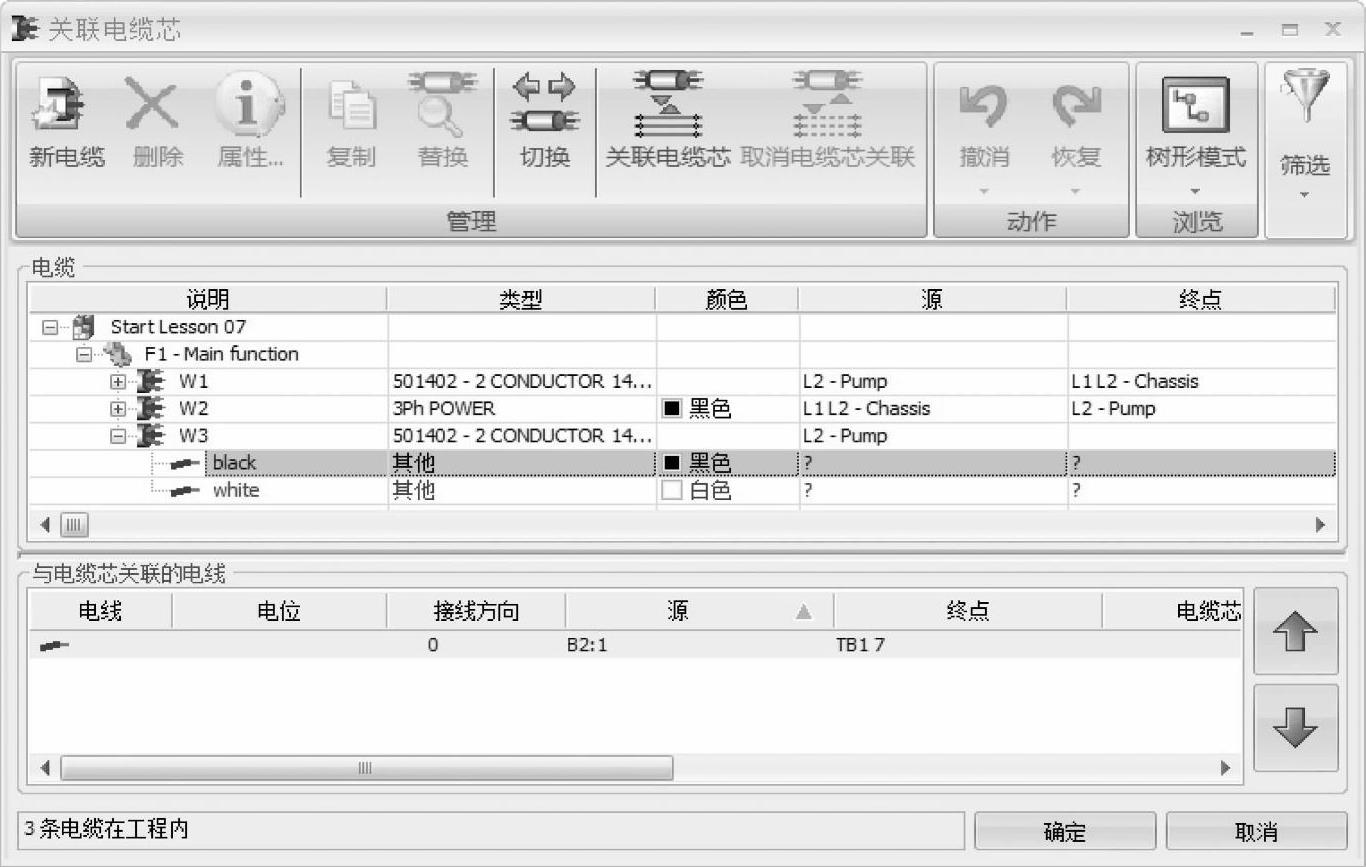
Task: Click the wire icon in B2:1 row
Action: click(55, 646)
